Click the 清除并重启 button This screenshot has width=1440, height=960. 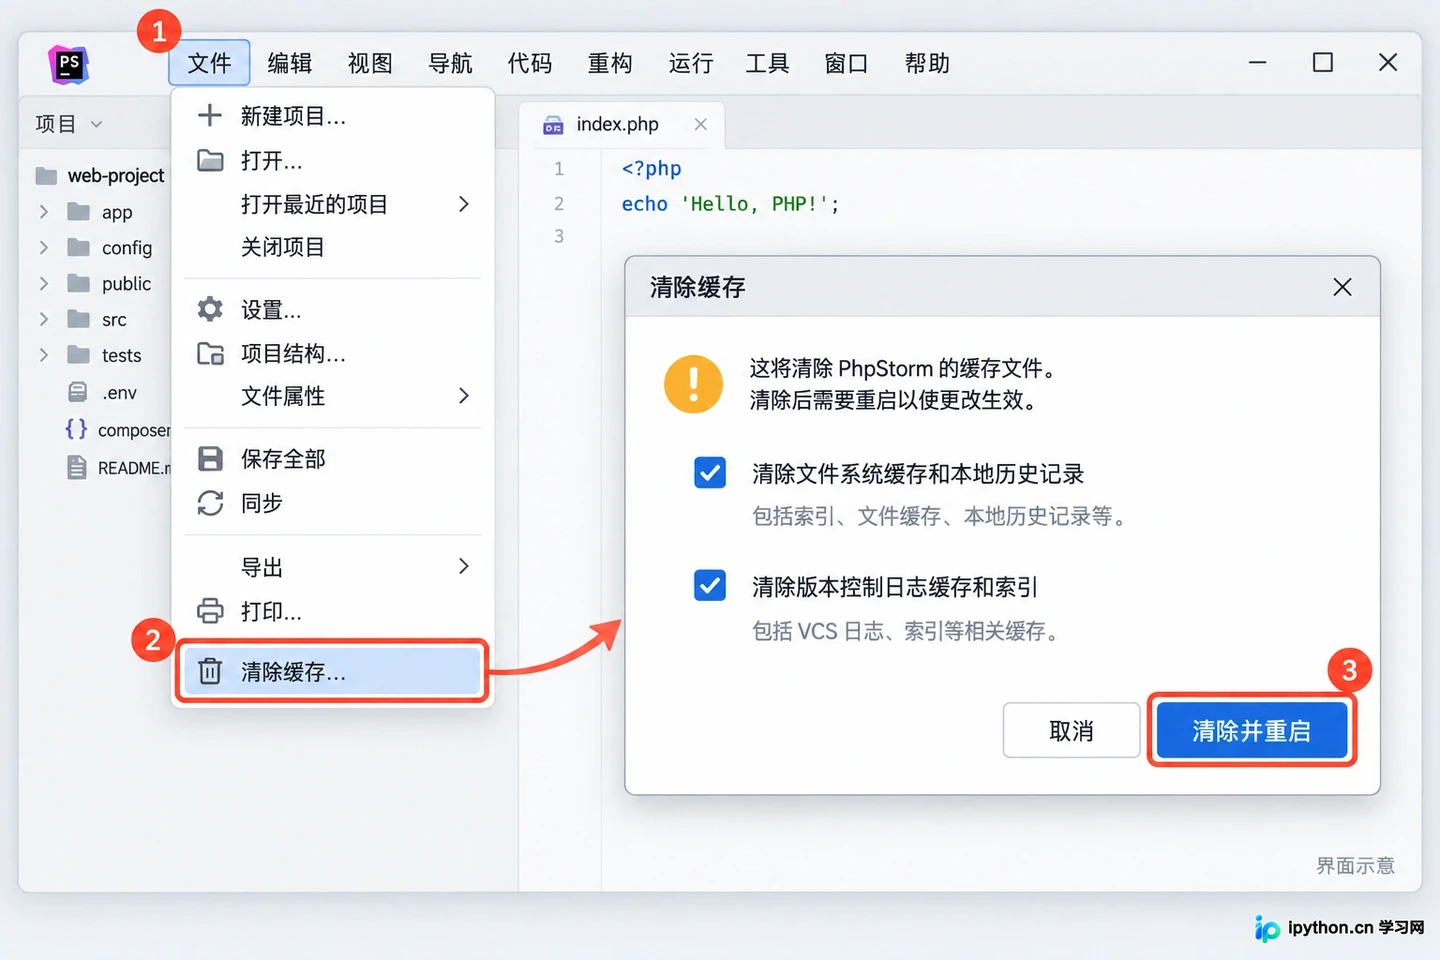(1251, 731)
